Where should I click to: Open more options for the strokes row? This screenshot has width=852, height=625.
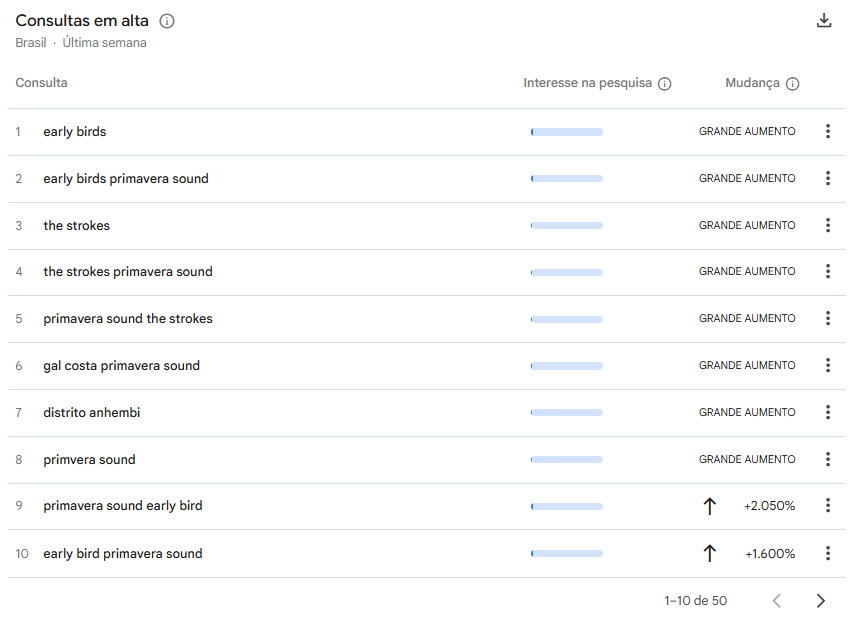828,225
